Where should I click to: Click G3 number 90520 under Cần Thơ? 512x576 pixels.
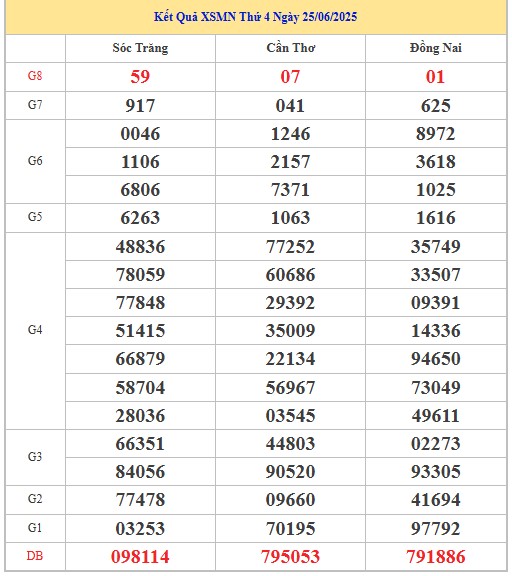pyautogui.click(x=290, y=472)
